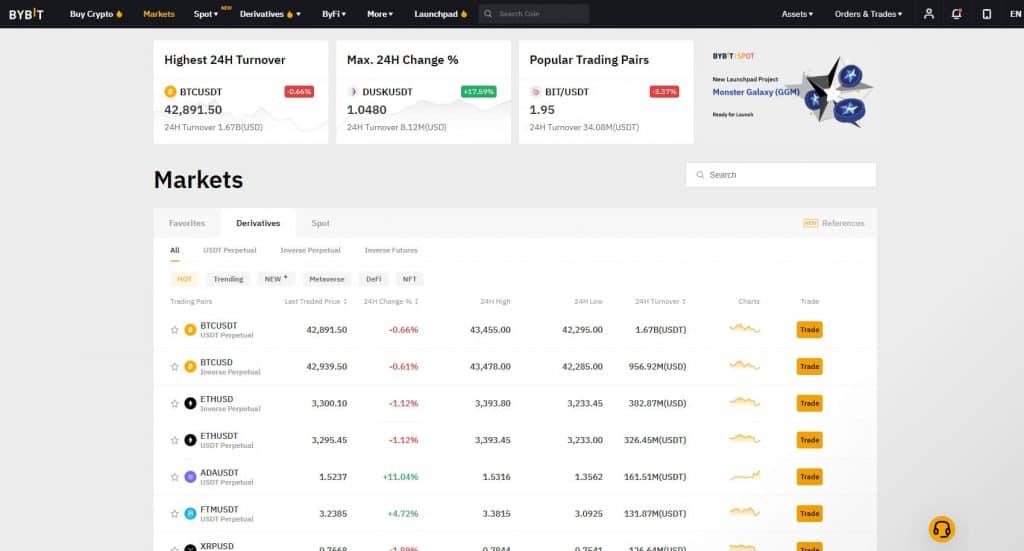1024x551 pixels.
Task: Enable the Trending filter chip
Action: (228, 279)
